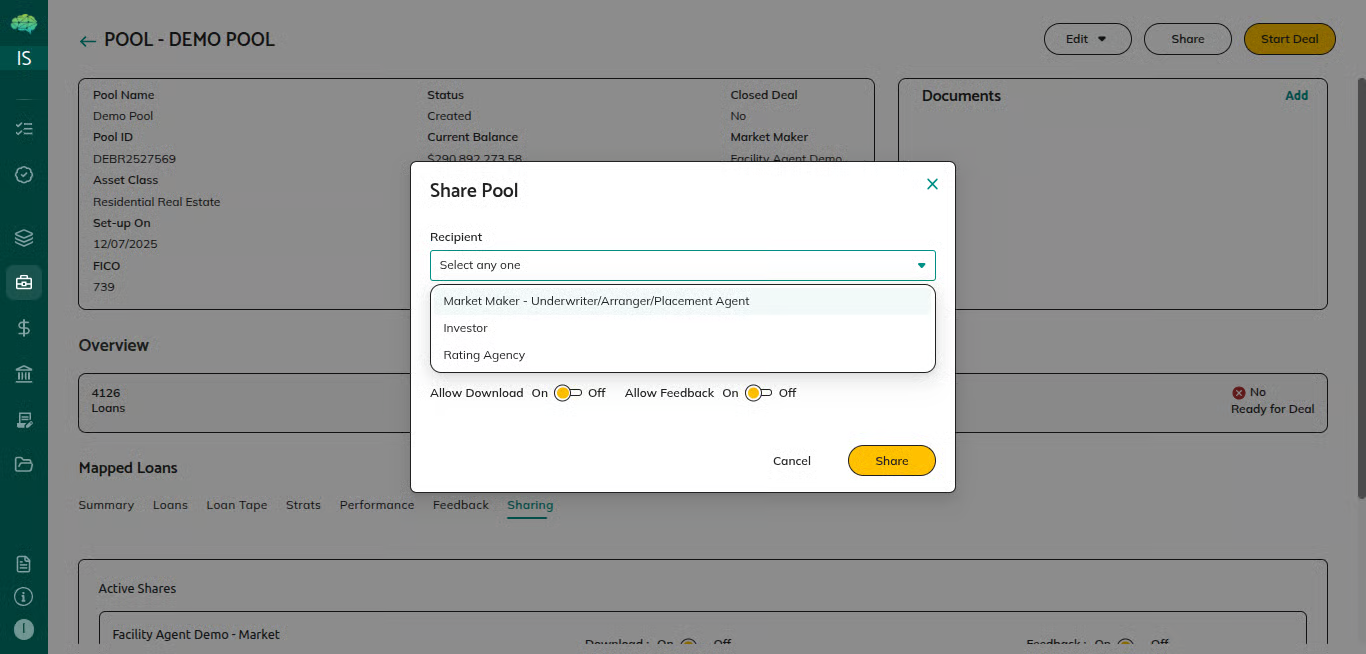Click the bank building sidebar icon
Screen dimensions: 1366x654
[x=24, y=374]
